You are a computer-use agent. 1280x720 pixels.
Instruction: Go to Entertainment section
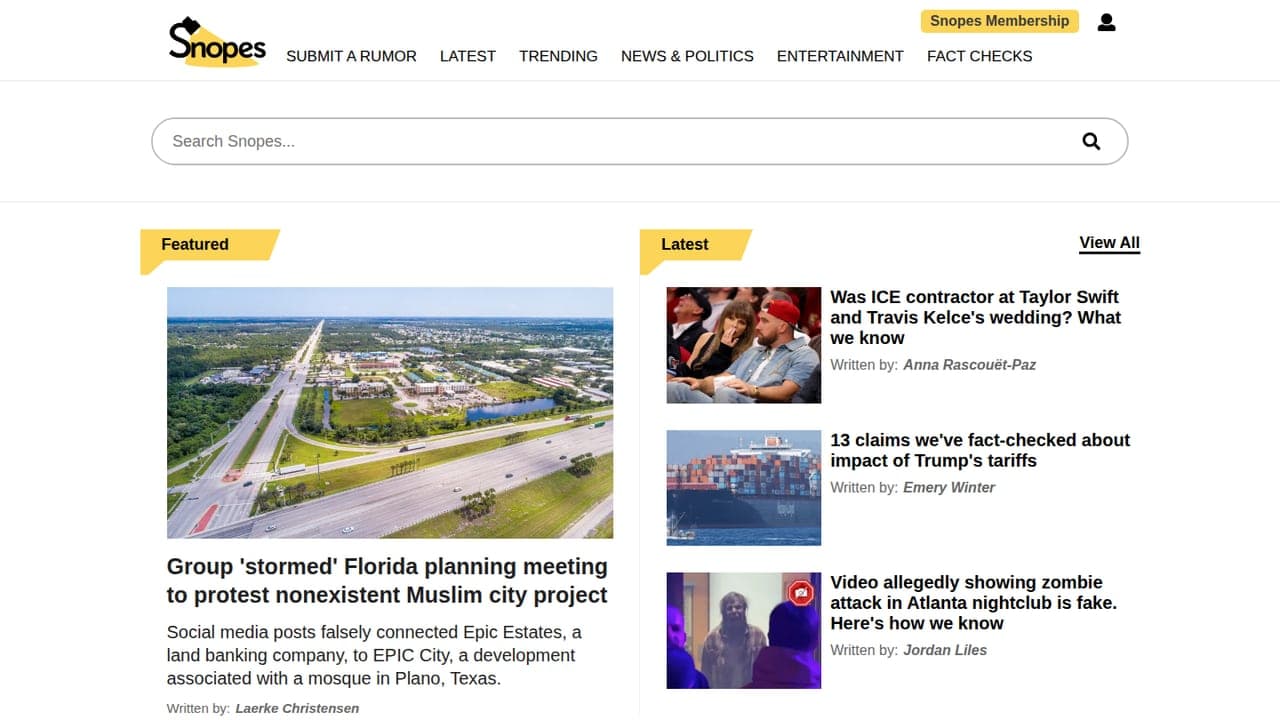click(x=840, y=56)
